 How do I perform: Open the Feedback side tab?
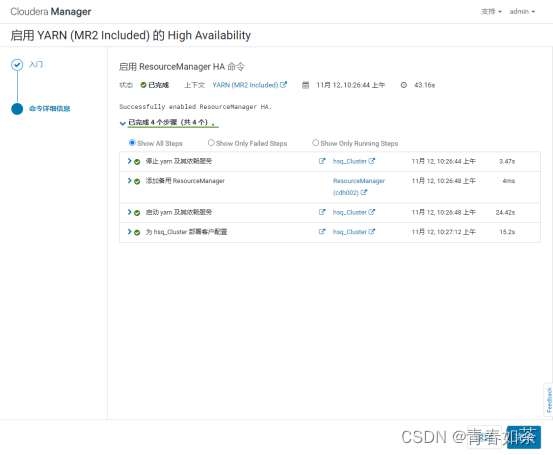tap(548, 400)
